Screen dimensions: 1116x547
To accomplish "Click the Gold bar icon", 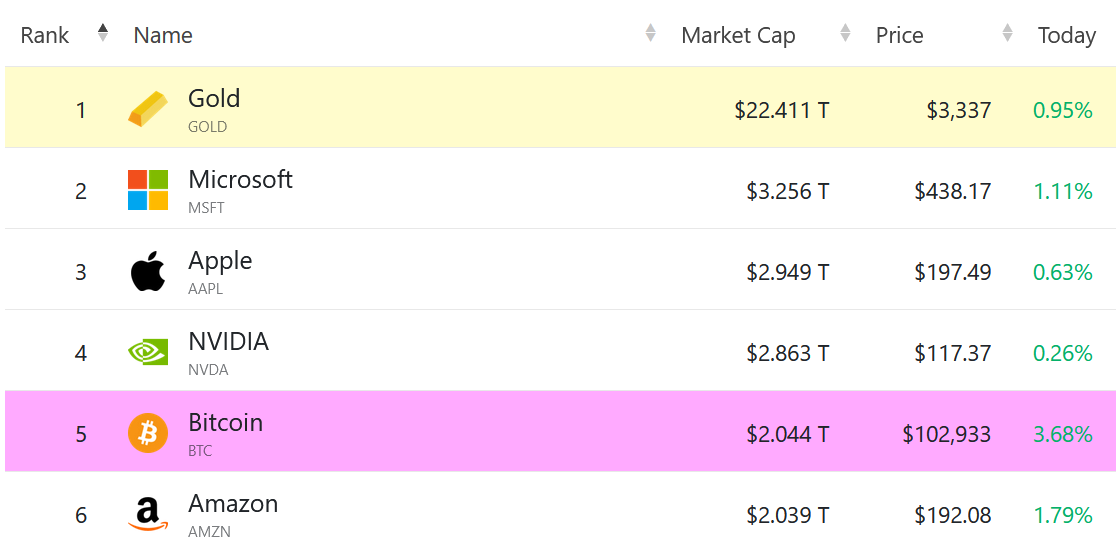I will coord(148,109).
